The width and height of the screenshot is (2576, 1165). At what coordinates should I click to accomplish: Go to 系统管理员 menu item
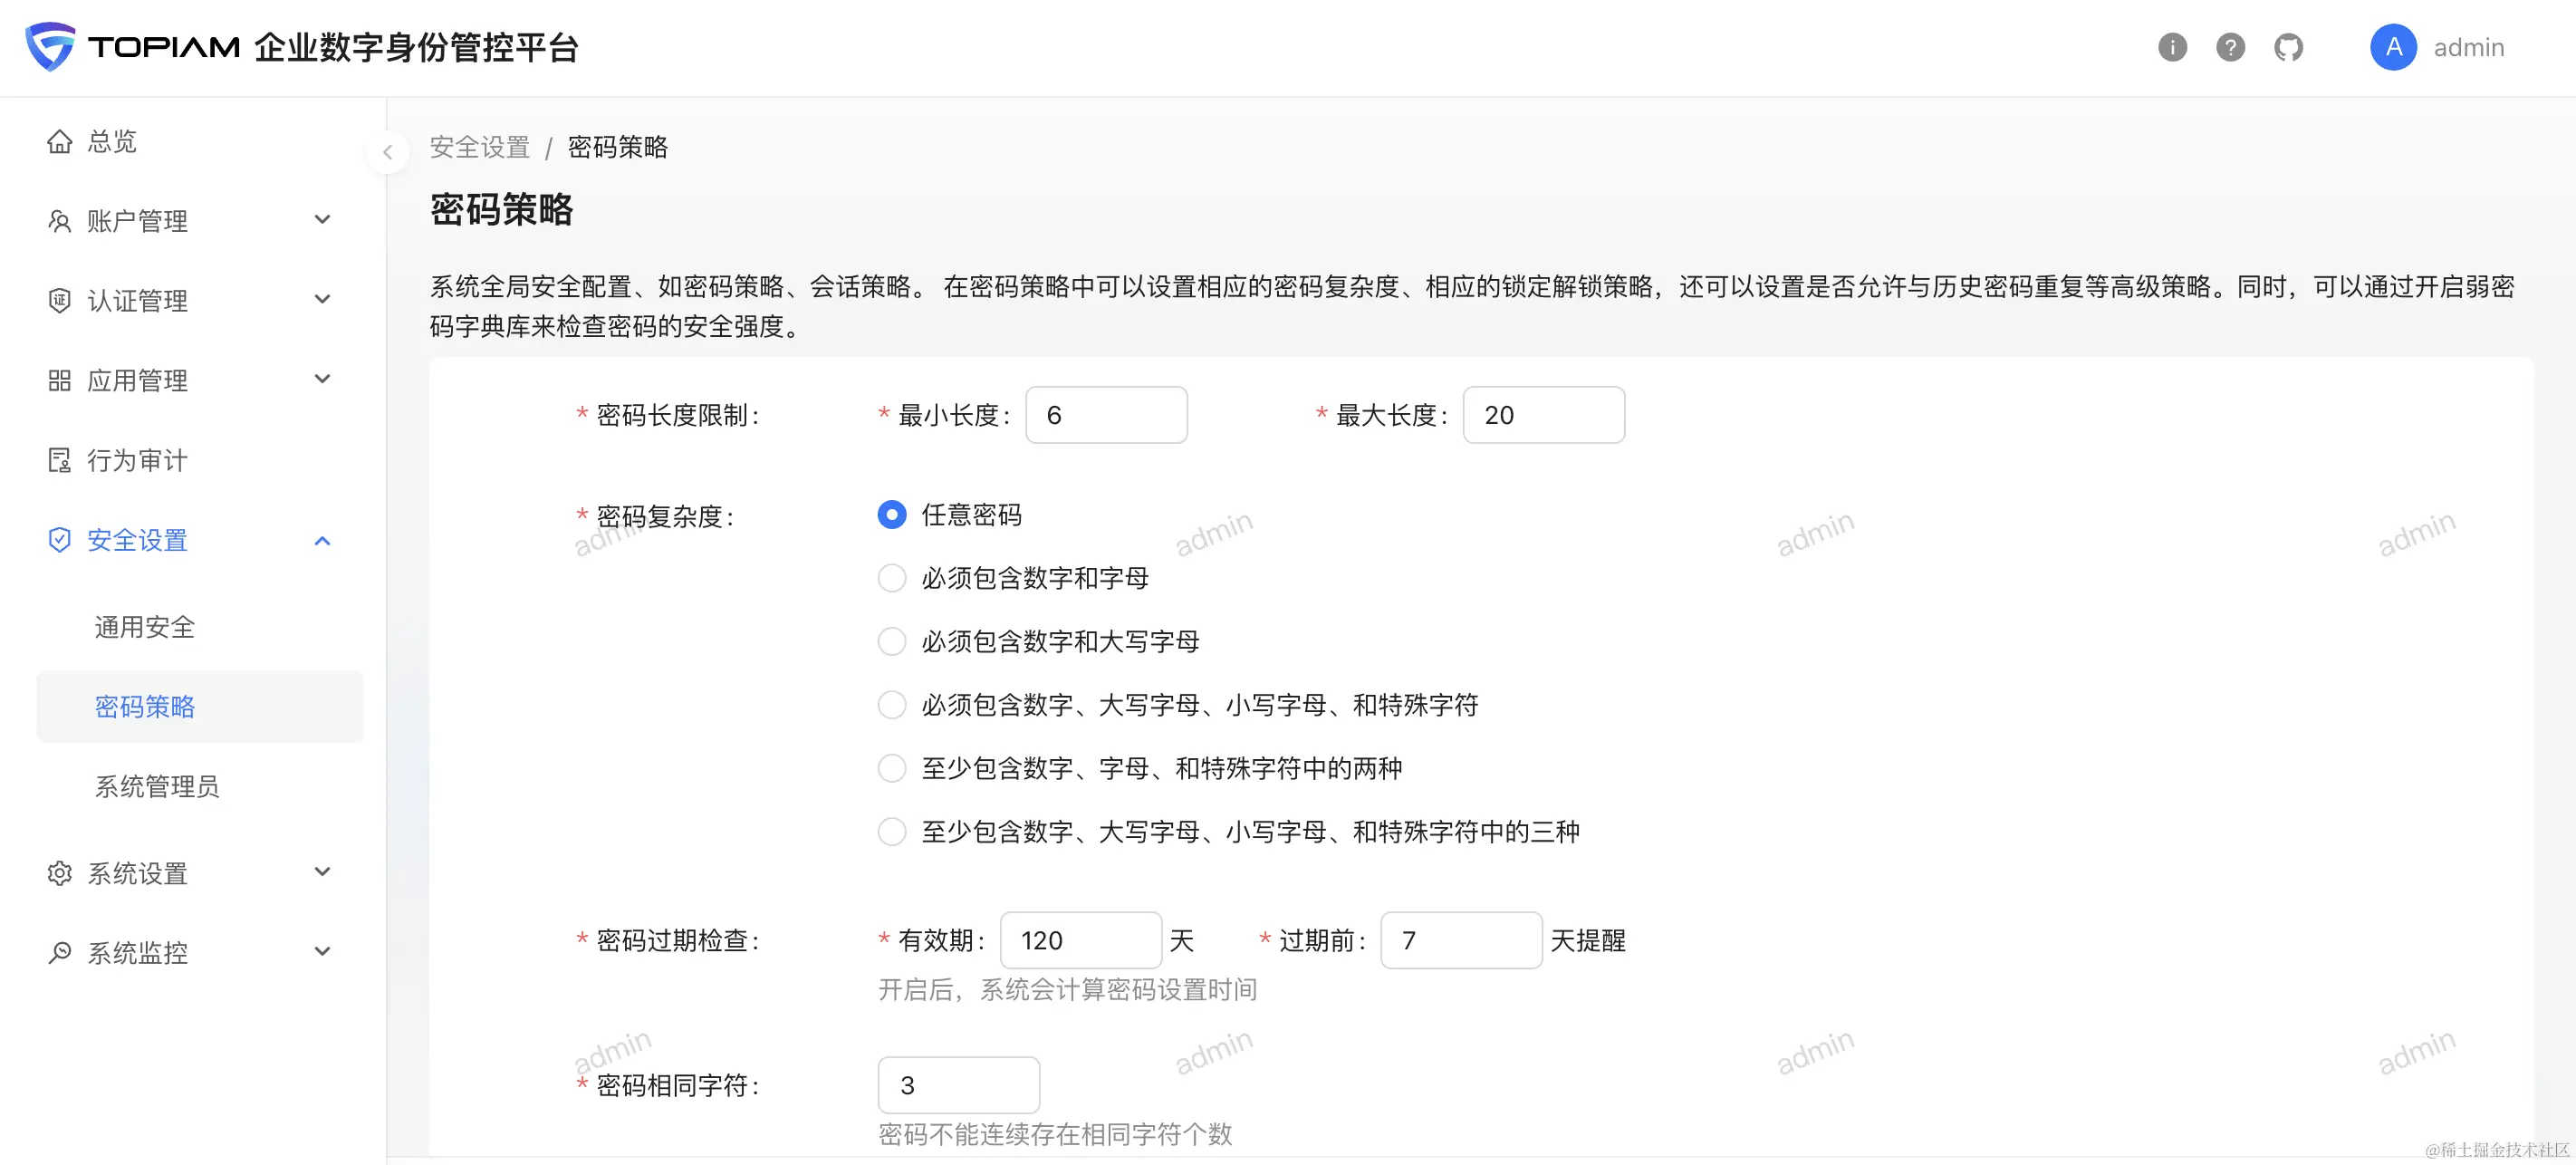157,787
